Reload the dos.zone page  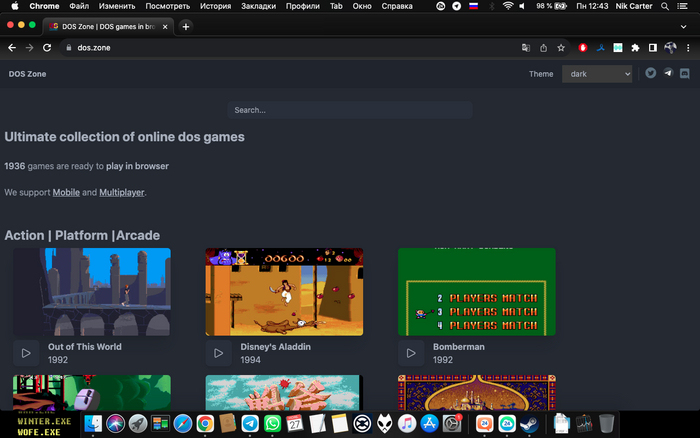[x=47, y=48]
